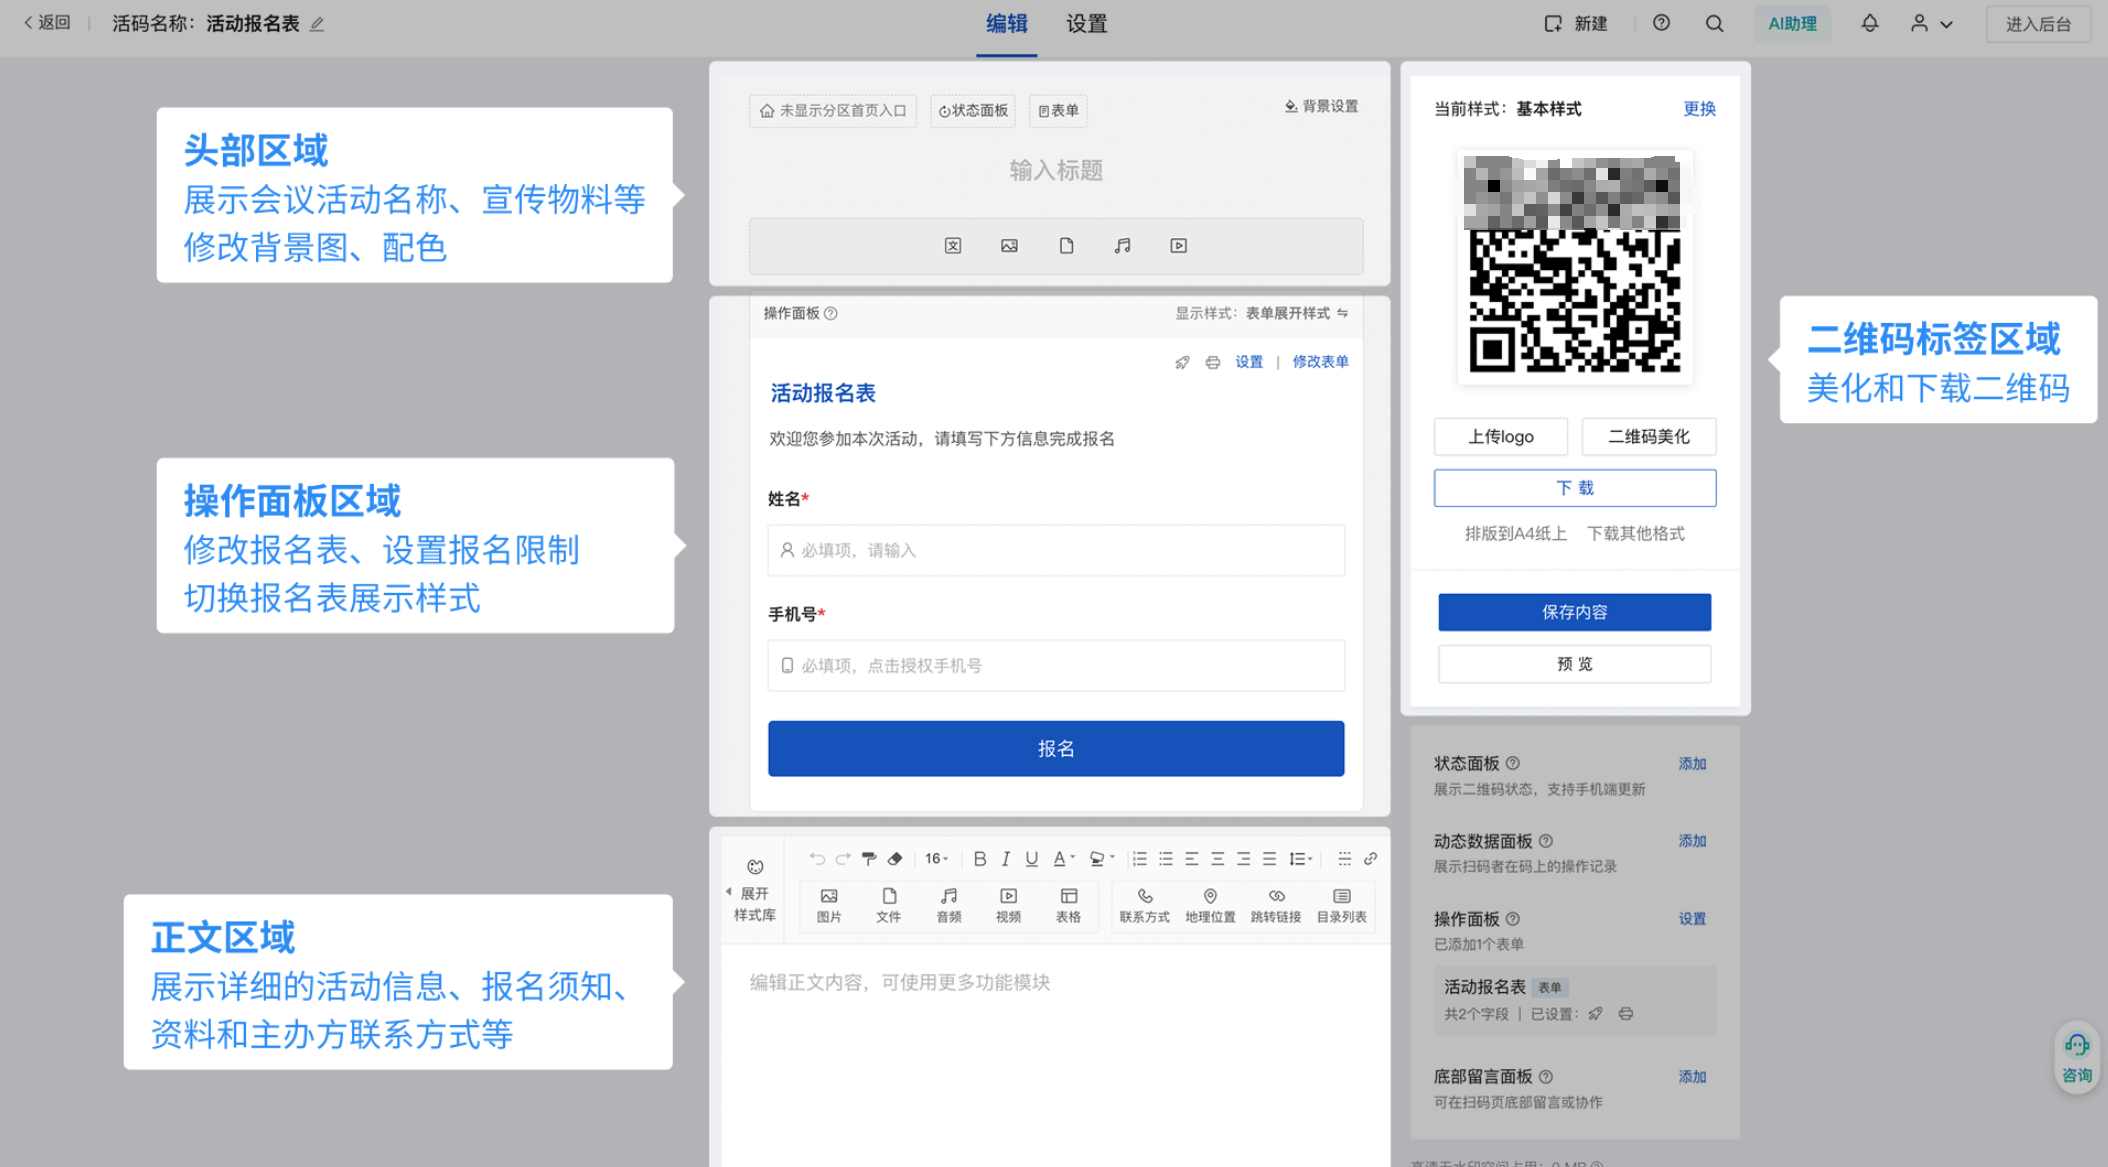The width and height of the screenshot is (2108, 1167).
Task: Click 返回 to go back
Action: pos(48,23)
